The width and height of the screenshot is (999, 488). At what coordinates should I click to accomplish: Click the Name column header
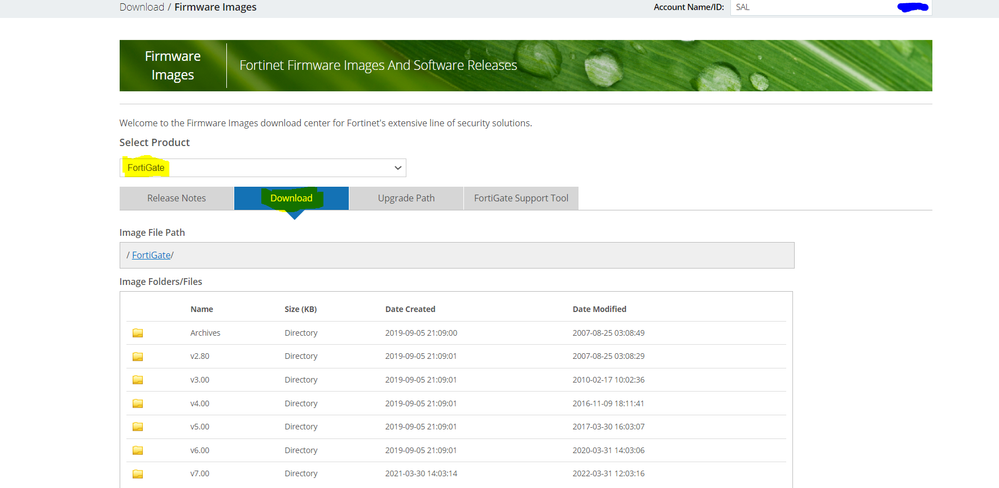(x=201, y=309)
